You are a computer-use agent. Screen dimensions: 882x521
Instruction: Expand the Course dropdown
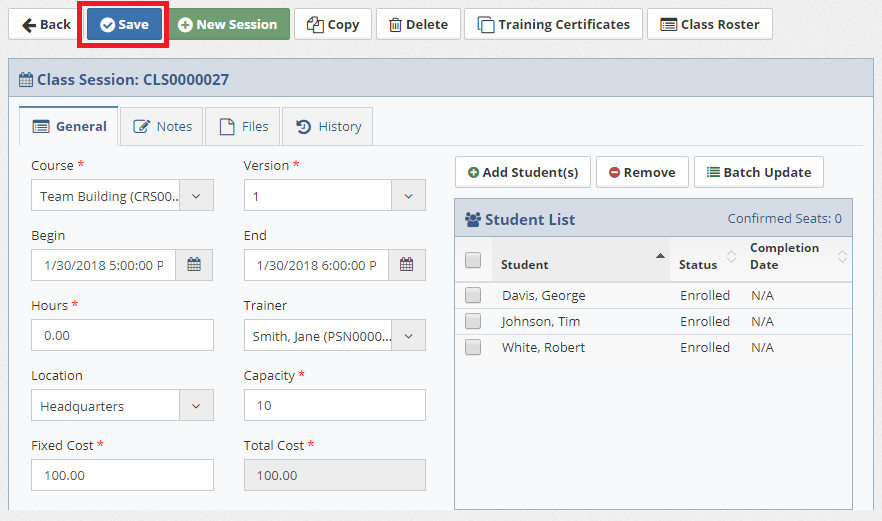(x=196, y=196)
